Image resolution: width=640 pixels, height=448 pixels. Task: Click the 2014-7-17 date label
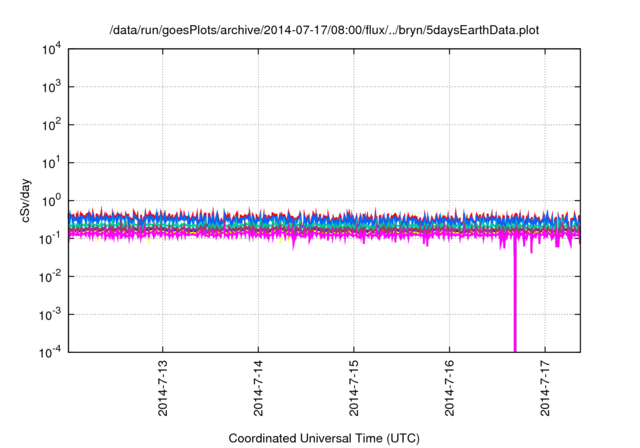[x=545, y=388]
